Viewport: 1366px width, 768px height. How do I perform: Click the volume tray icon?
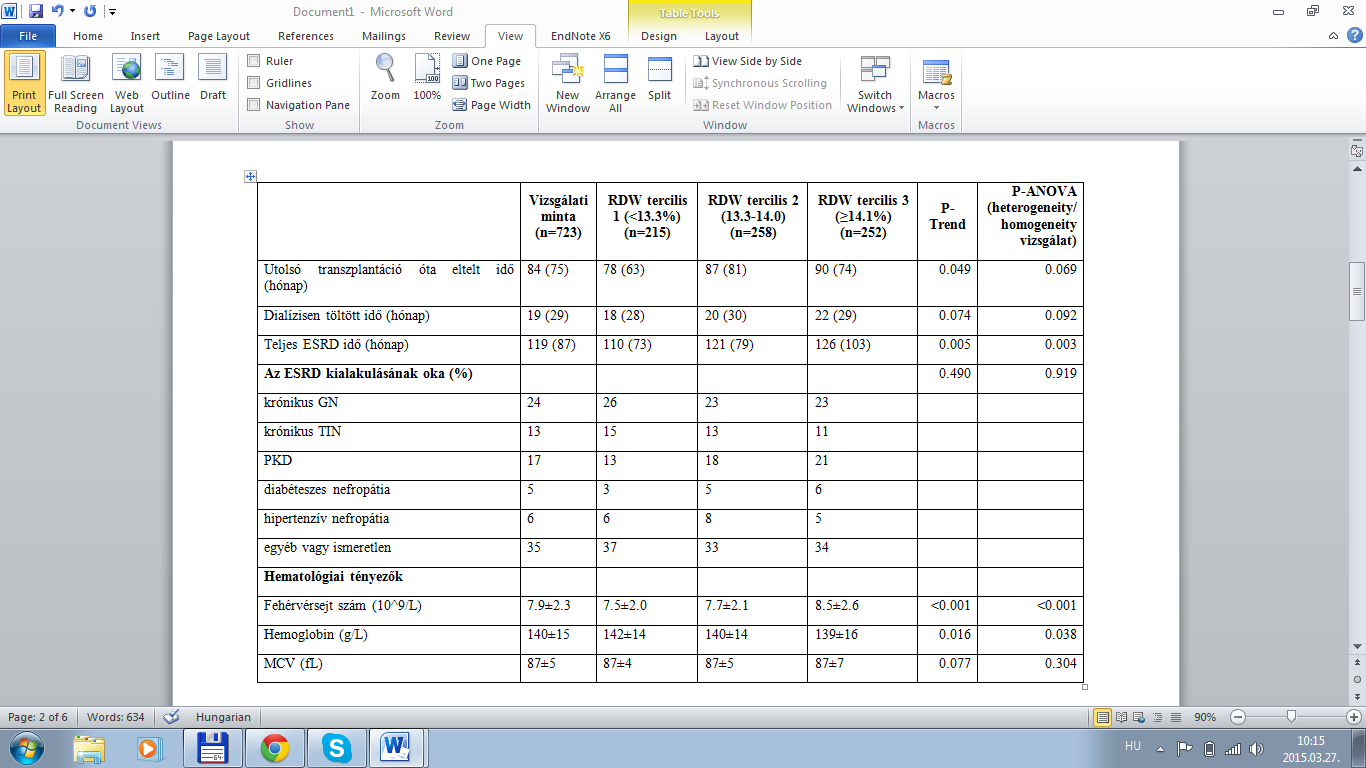(x=1257, y=748)
